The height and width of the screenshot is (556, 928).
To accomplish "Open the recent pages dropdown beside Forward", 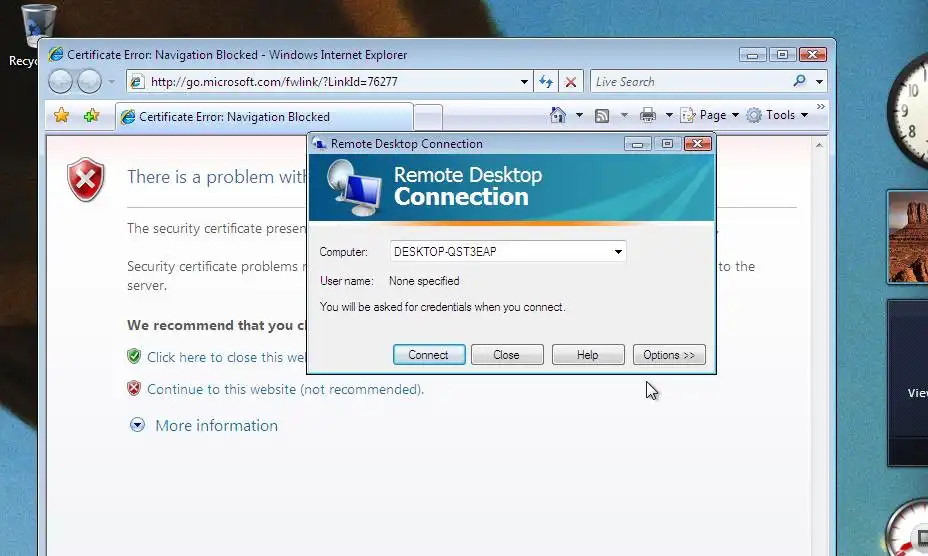I will pyautogui.click(x=111, y=82).
